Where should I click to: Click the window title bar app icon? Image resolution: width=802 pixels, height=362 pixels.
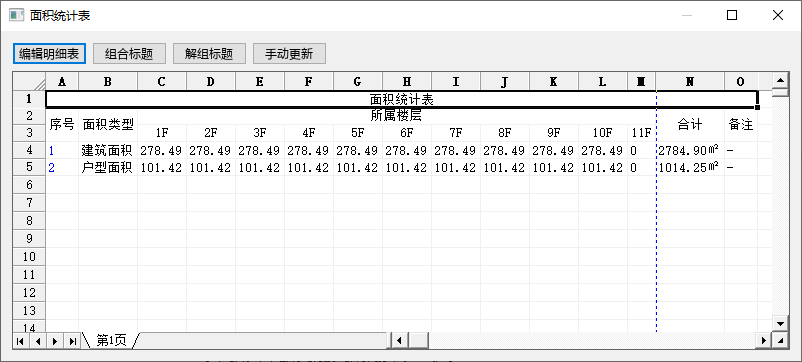click(16, 15)
